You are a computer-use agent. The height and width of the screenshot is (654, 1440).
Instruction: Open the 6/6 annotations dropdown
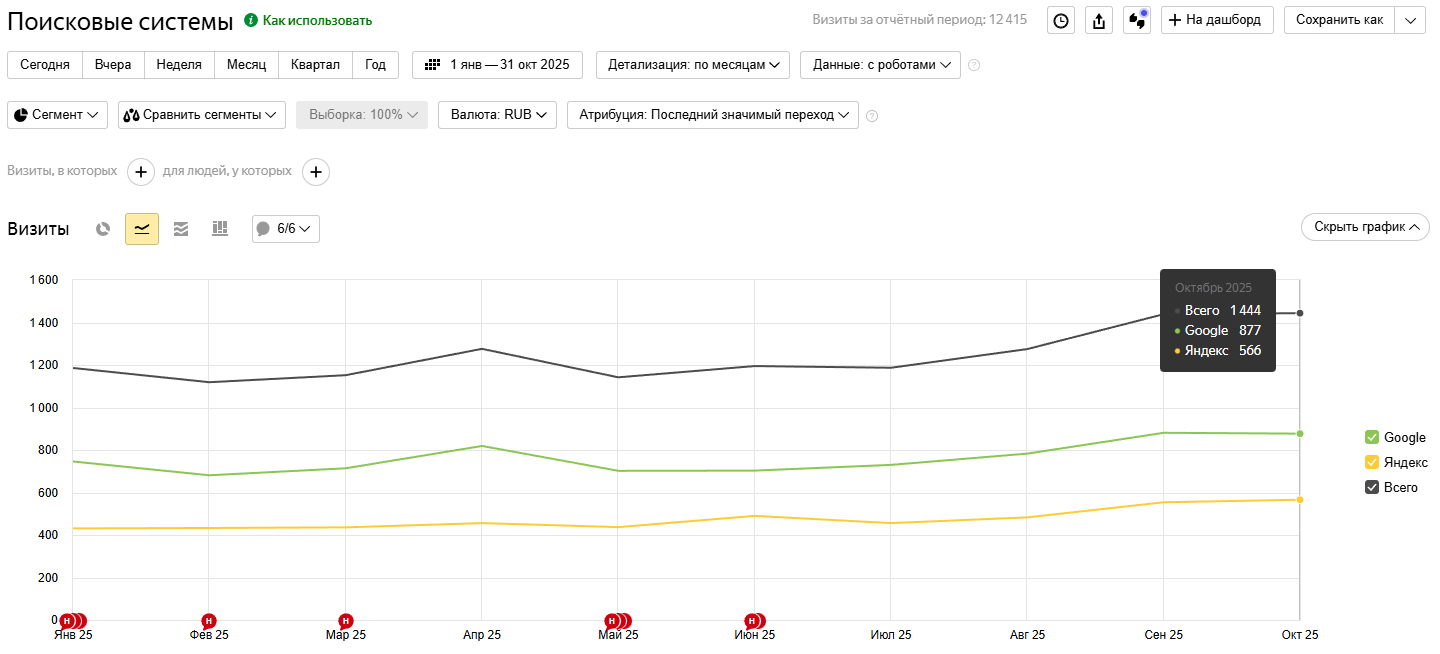[286, 229]
